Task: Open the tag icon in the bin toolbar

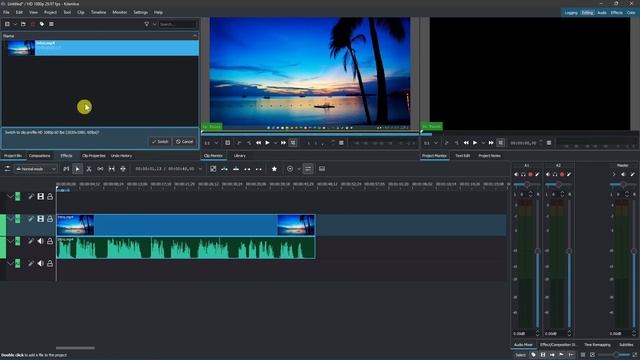Action: pyautogui.click(x=42, y=24)
